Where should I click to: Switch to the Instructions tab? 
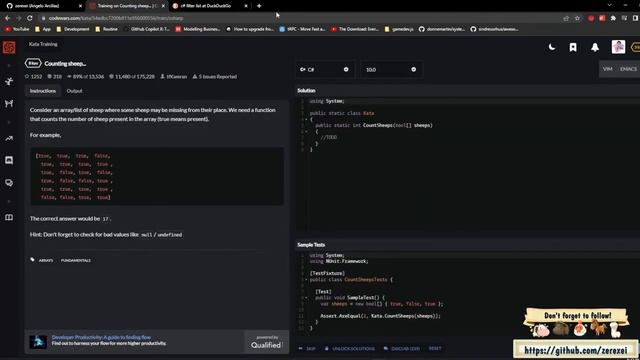click(42, 91)
